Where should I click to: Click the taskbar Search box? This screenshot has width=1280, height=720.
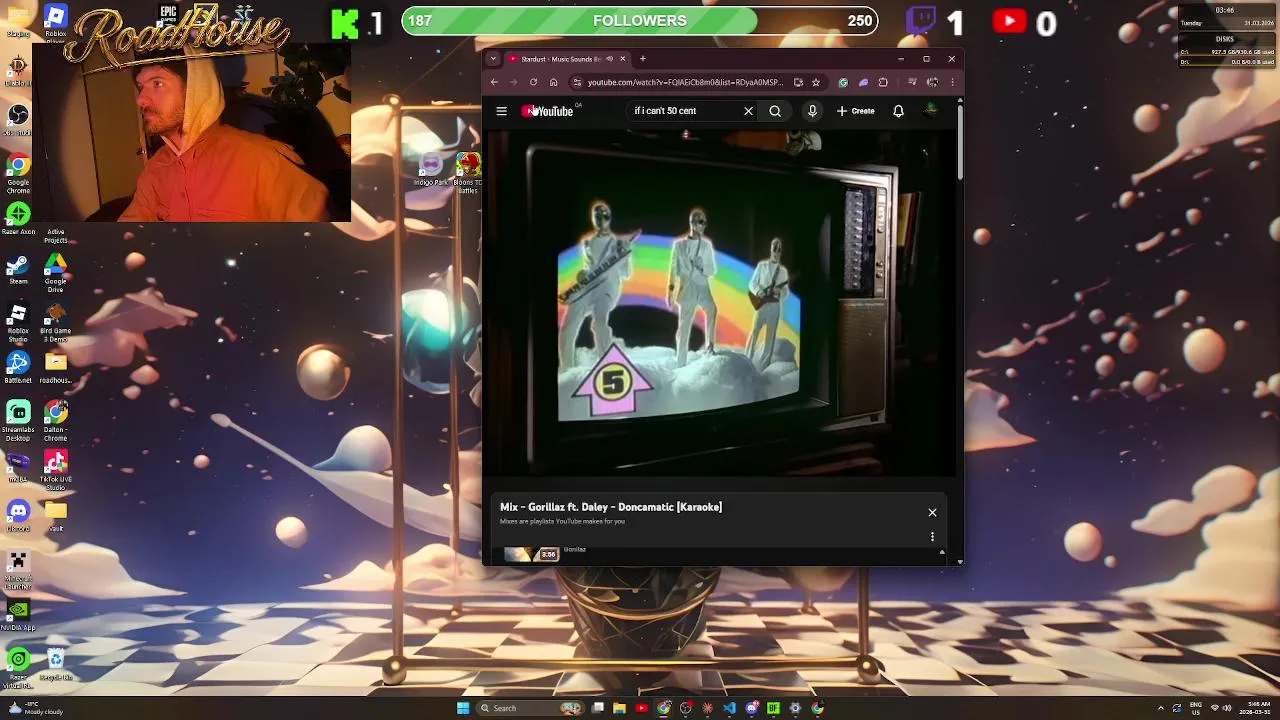pyautogui.click(x=530, y=708)
